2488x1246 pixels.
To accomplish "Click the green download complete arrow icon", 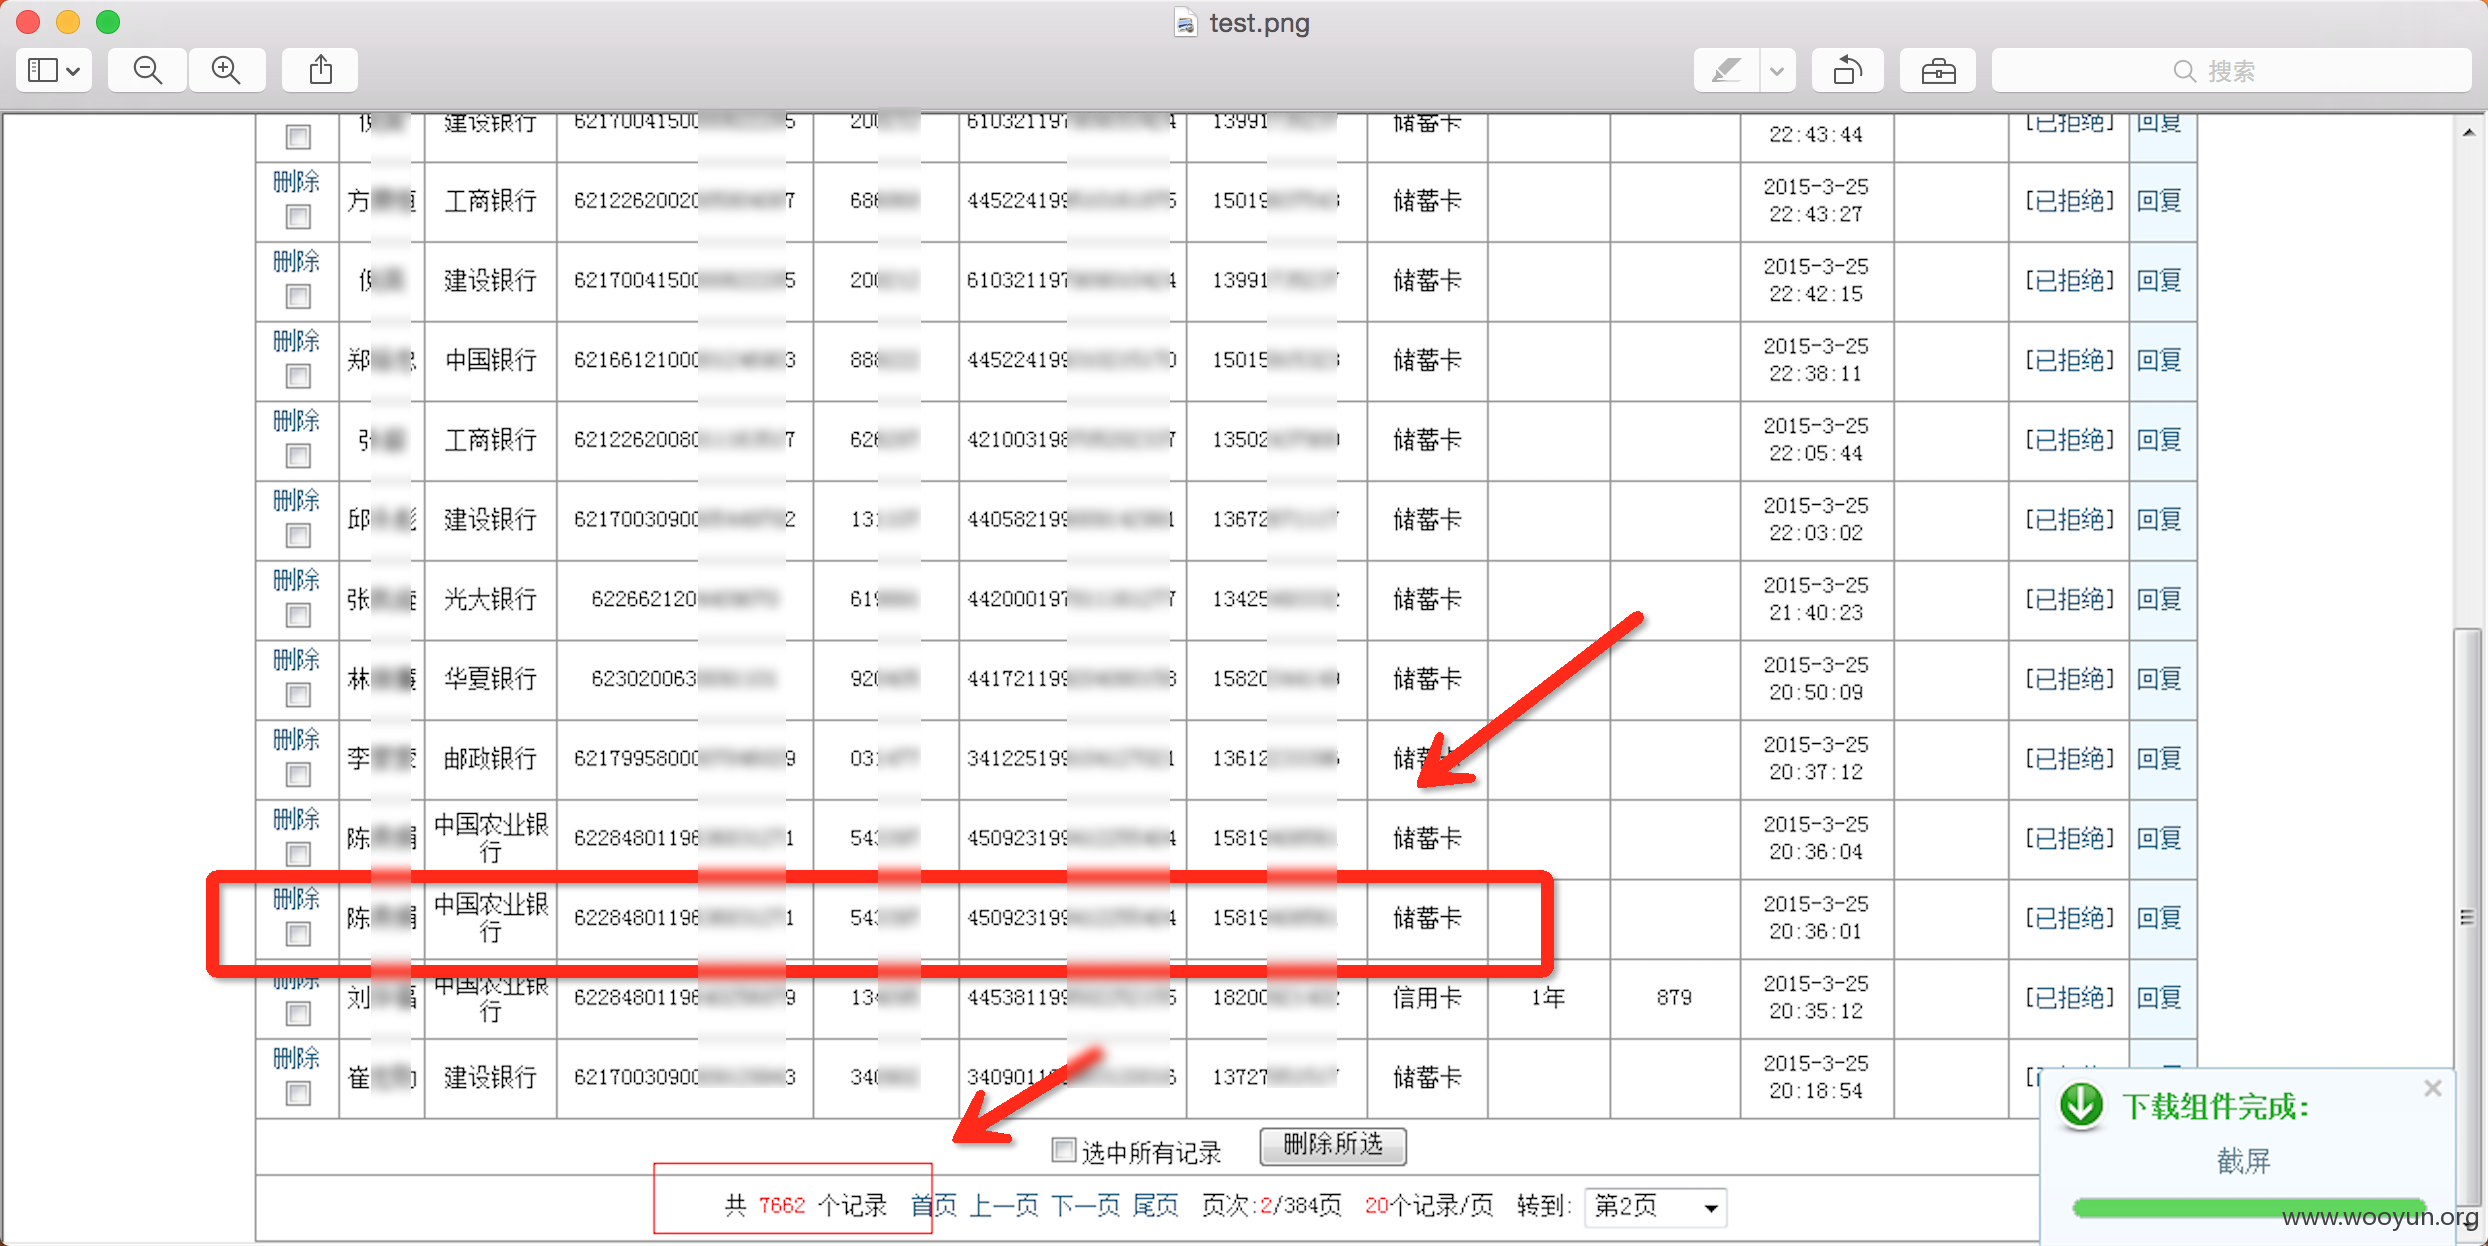I will pos(2082,1105).
